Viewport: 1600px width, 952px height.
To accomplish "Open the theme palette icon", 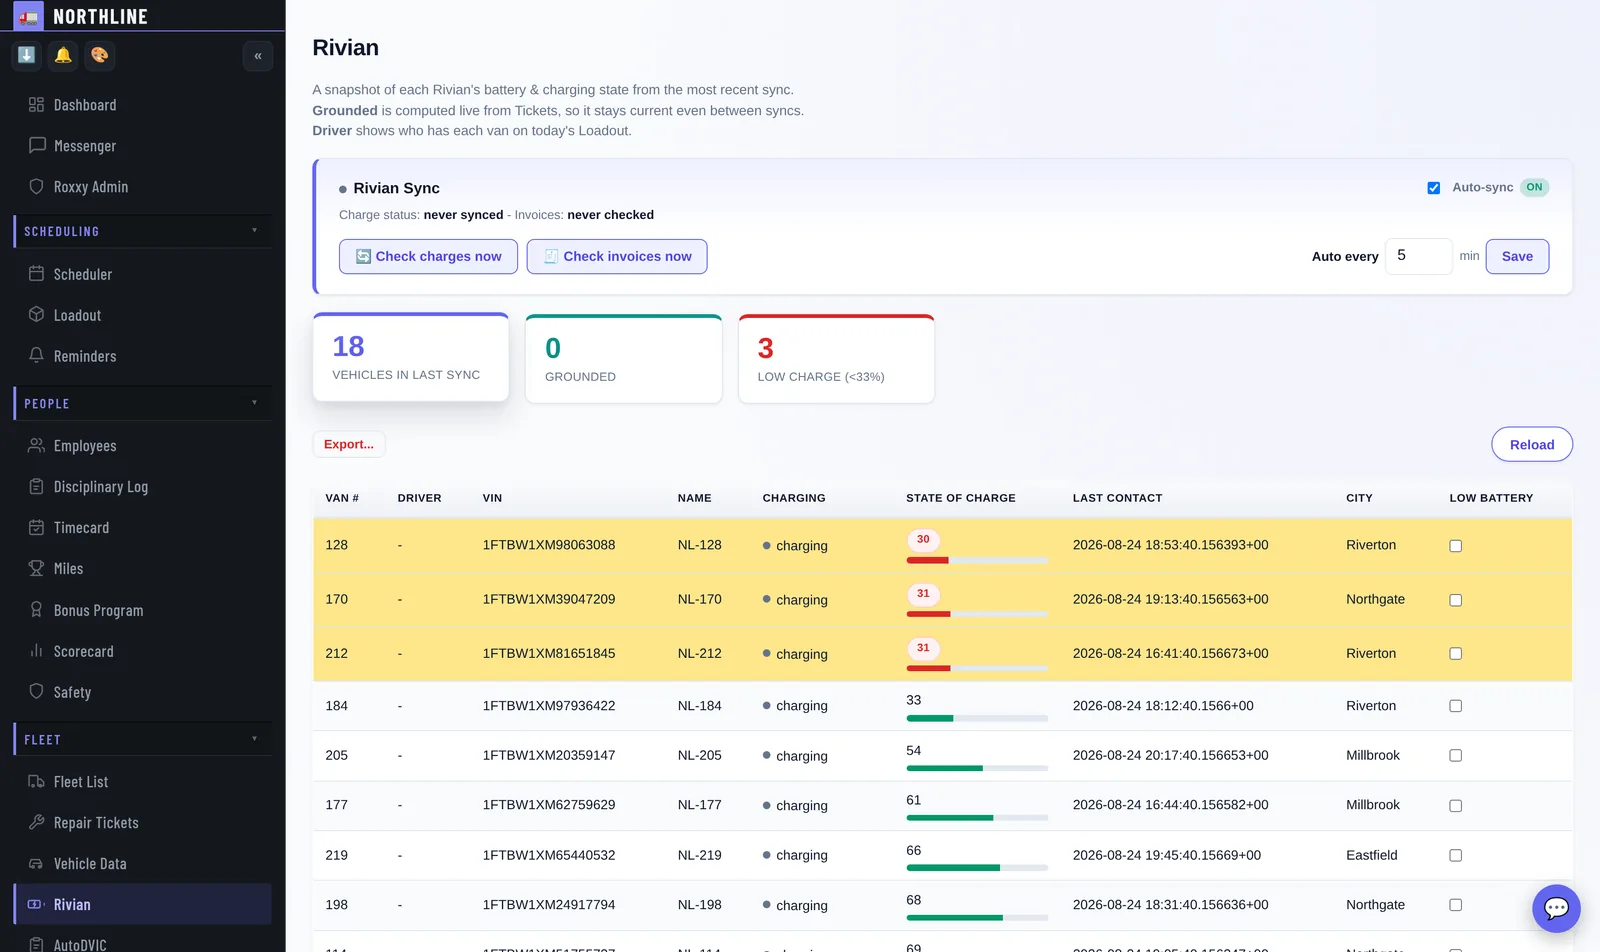I will pos(100,55).
